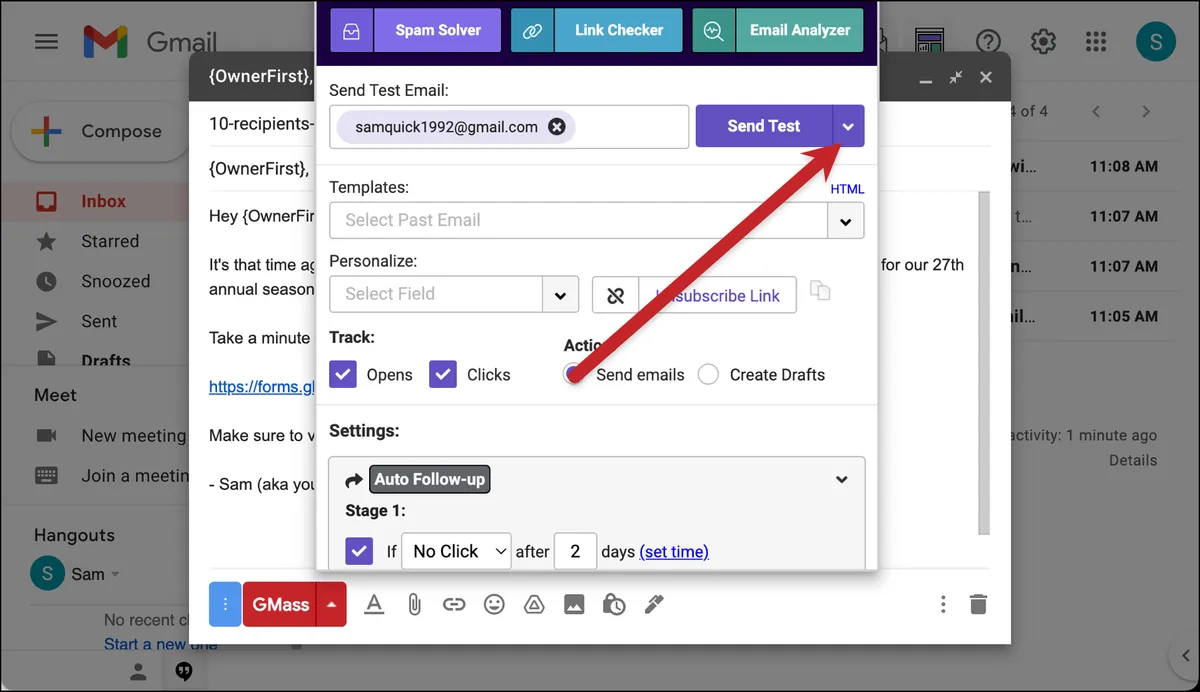Click the set time link
The image size is (1200, 692).
[674, 552]
